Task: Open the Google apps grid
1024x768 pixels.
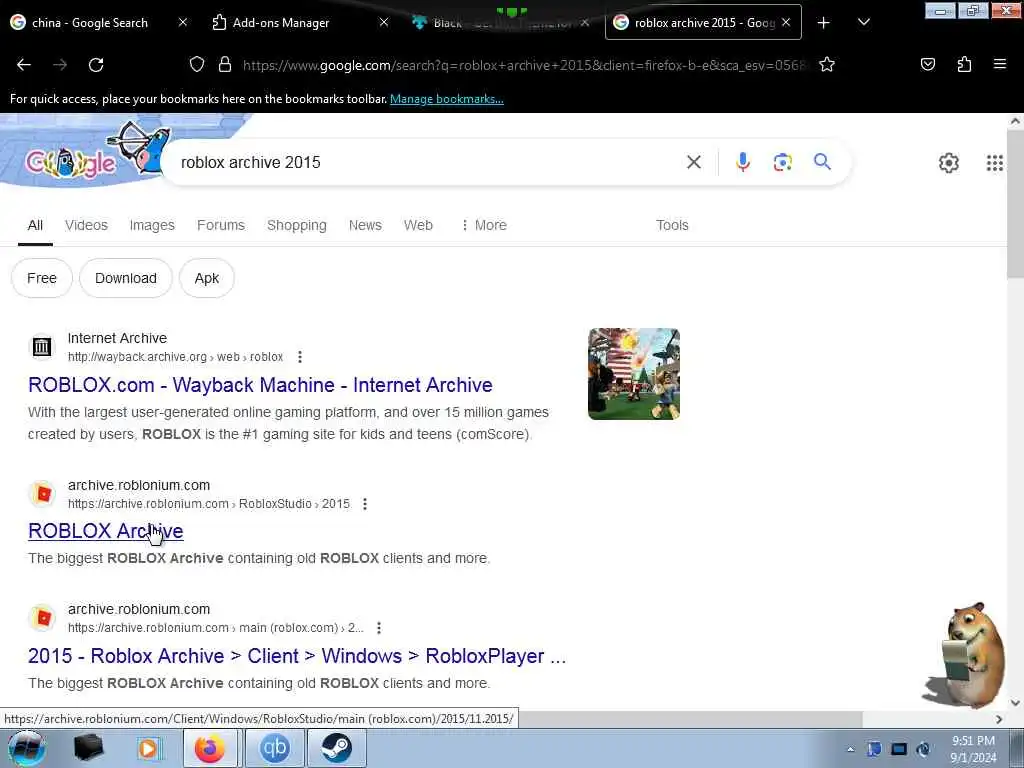Action: [x=994, y=163]
